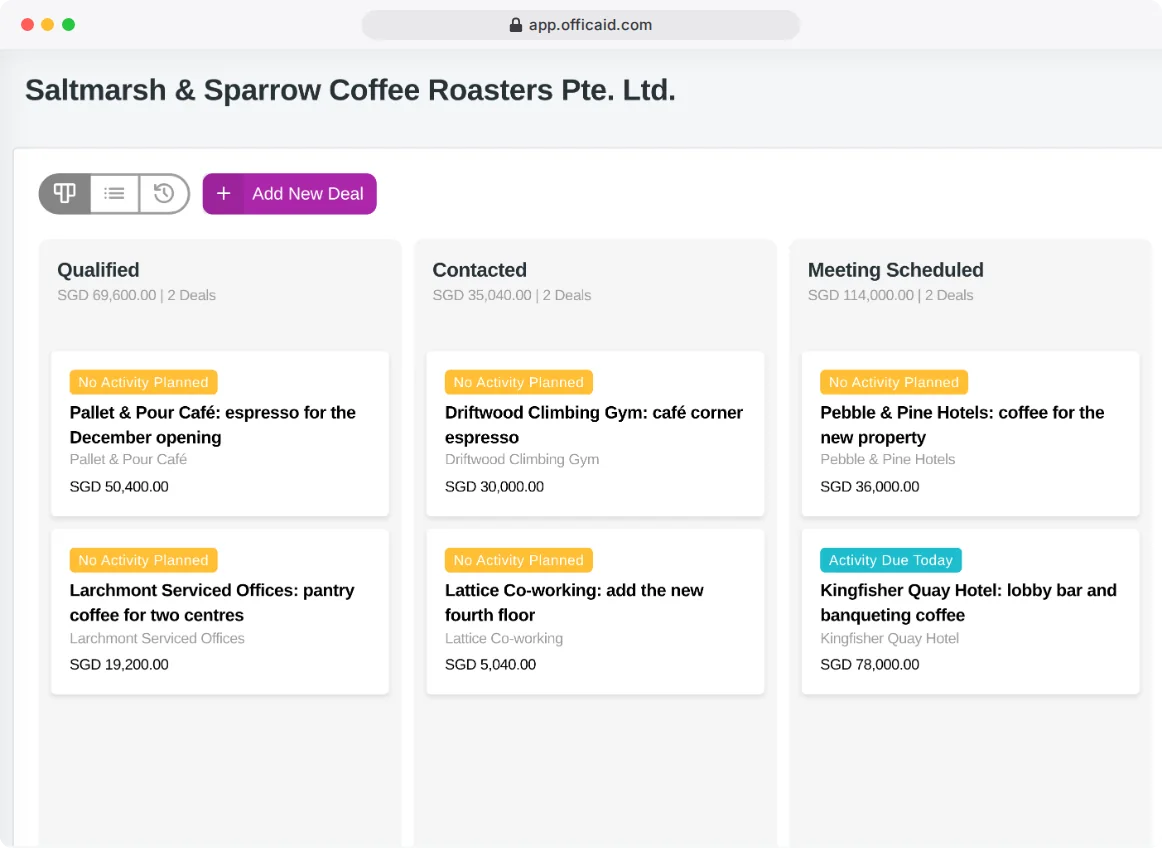Click the SGD 19,200.00 deal amount

(x=119, y=665)
